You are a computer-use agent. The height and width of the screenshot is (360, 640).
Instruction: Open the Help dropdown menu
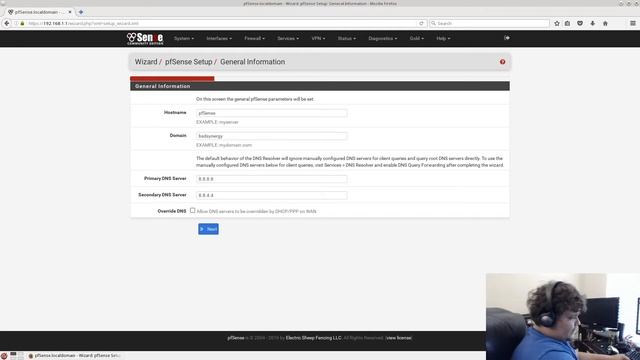pos(443,38)
